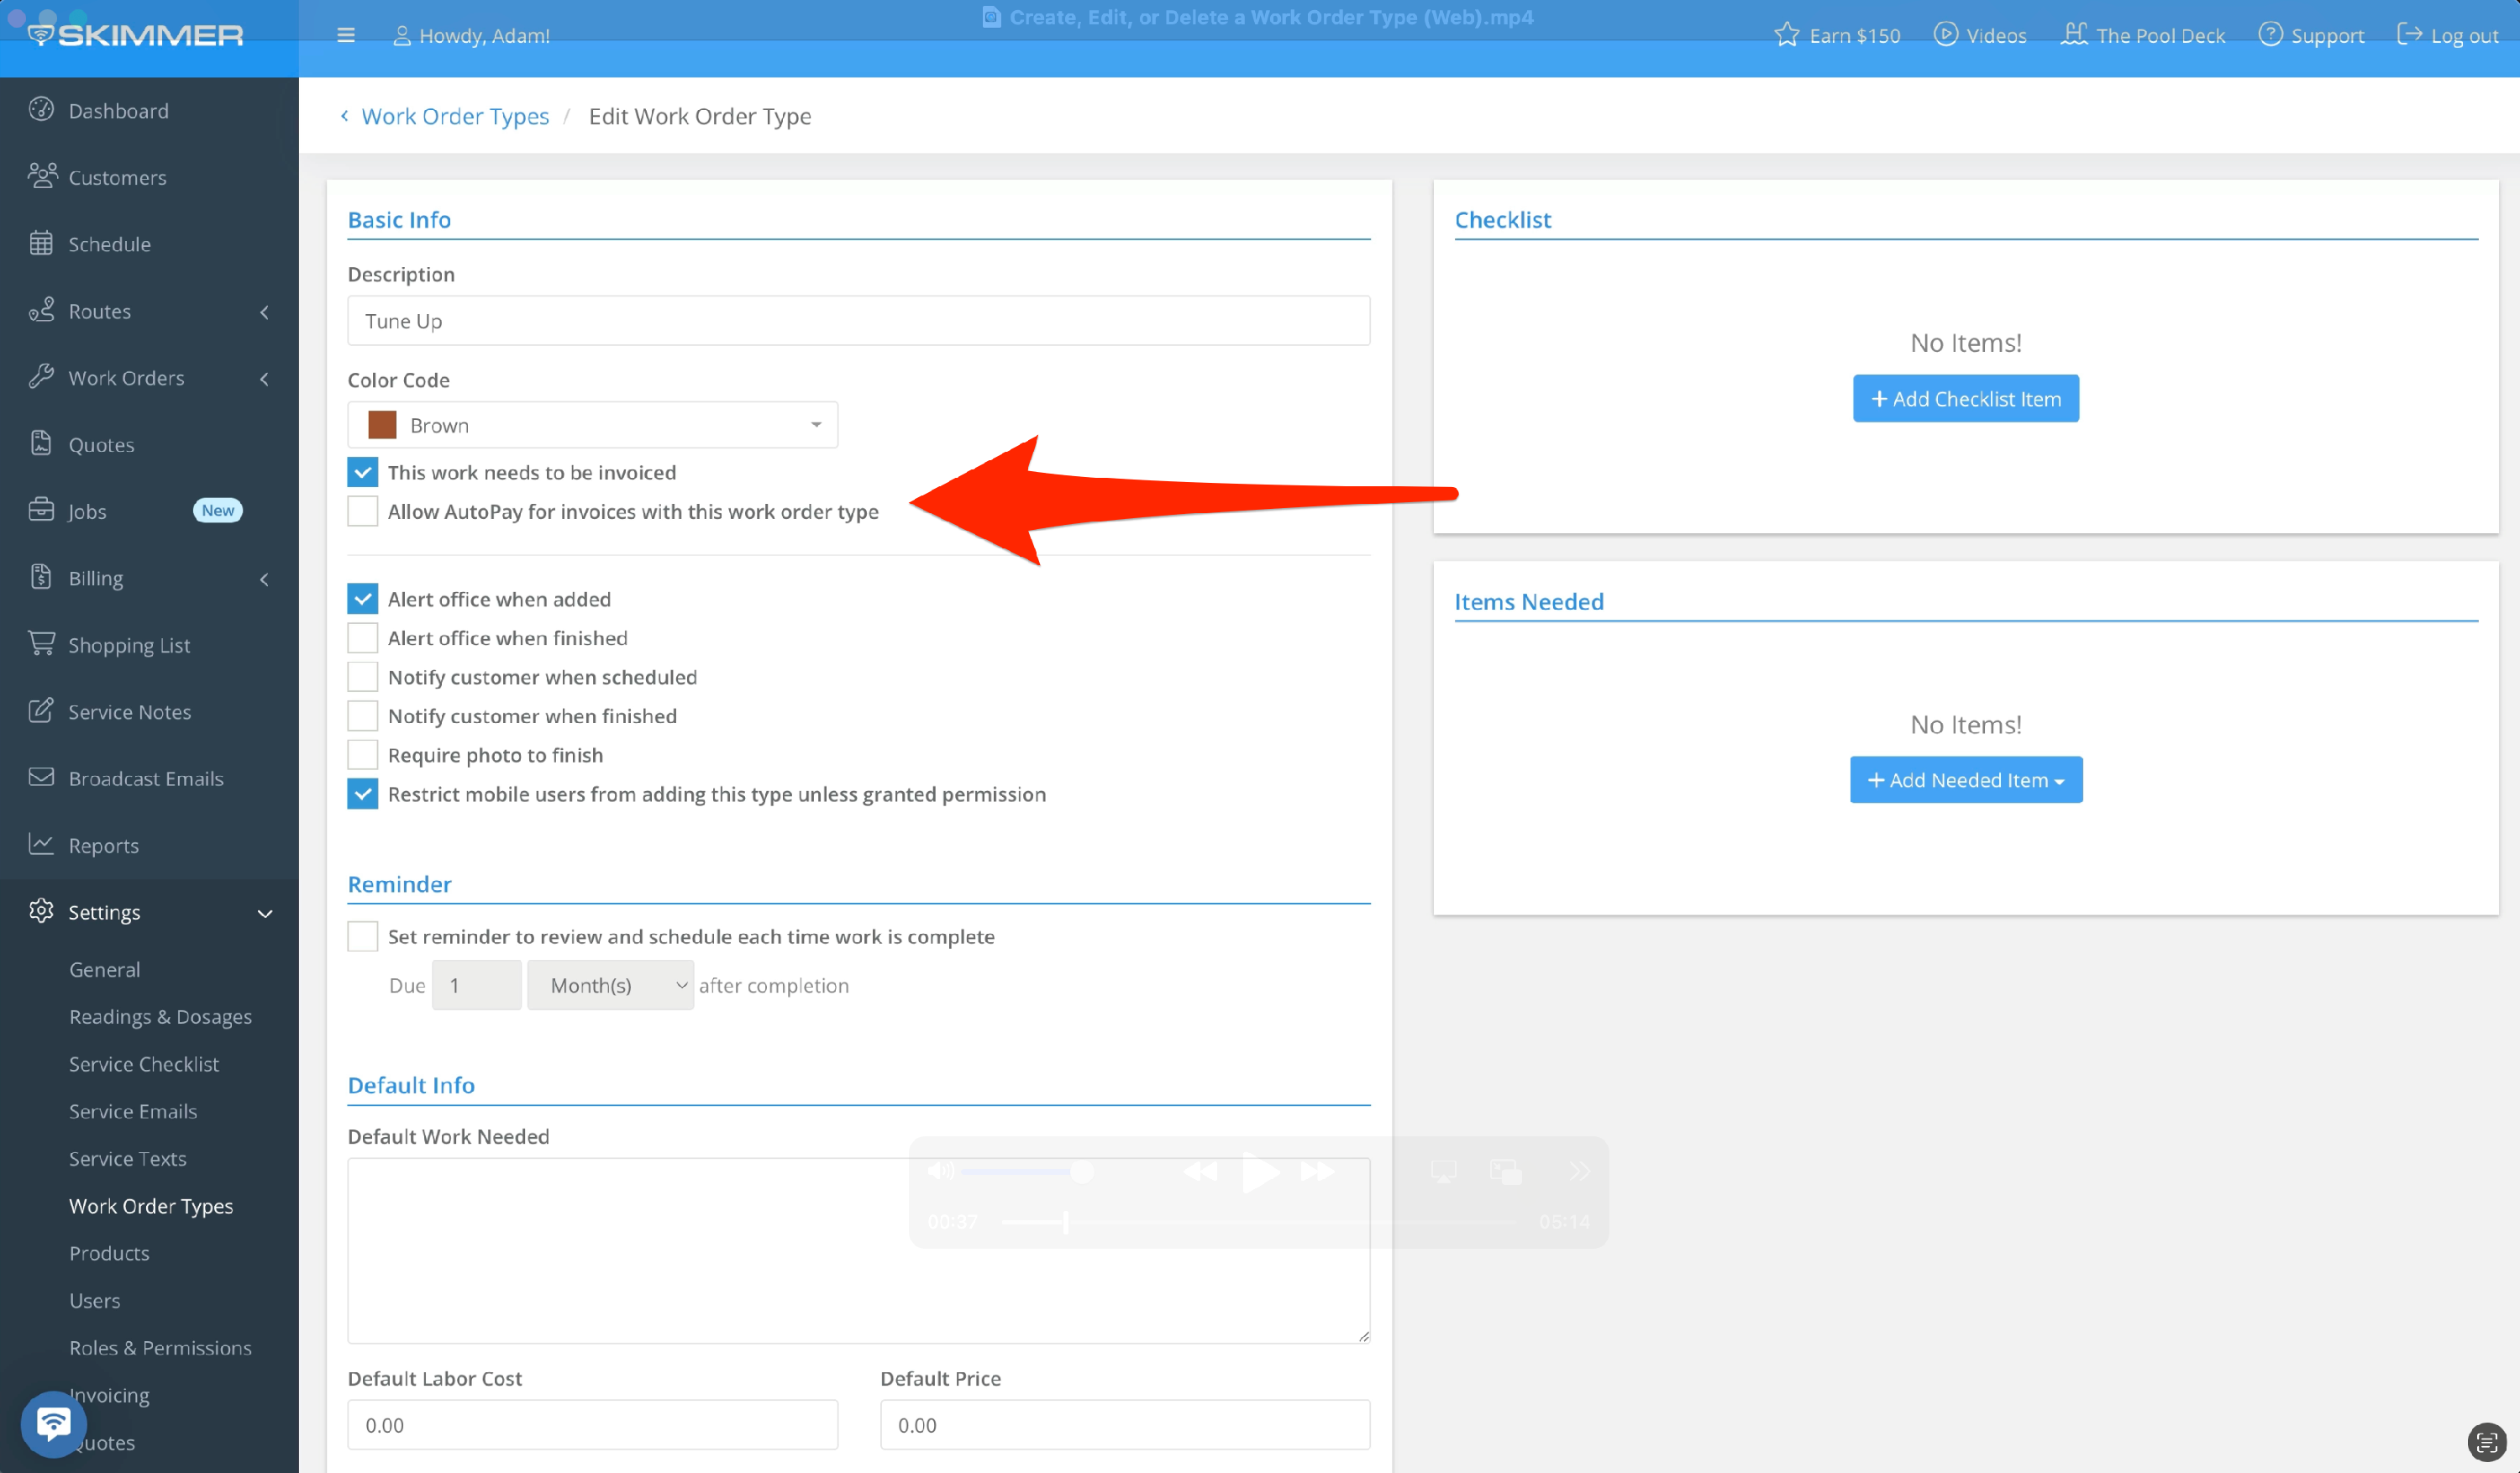The height and width of the screenshot is (1473, 2520).
Task: Click the Dashboard gauge icon in sidebar
Action: pyautogui.click(x=41, y=110)
